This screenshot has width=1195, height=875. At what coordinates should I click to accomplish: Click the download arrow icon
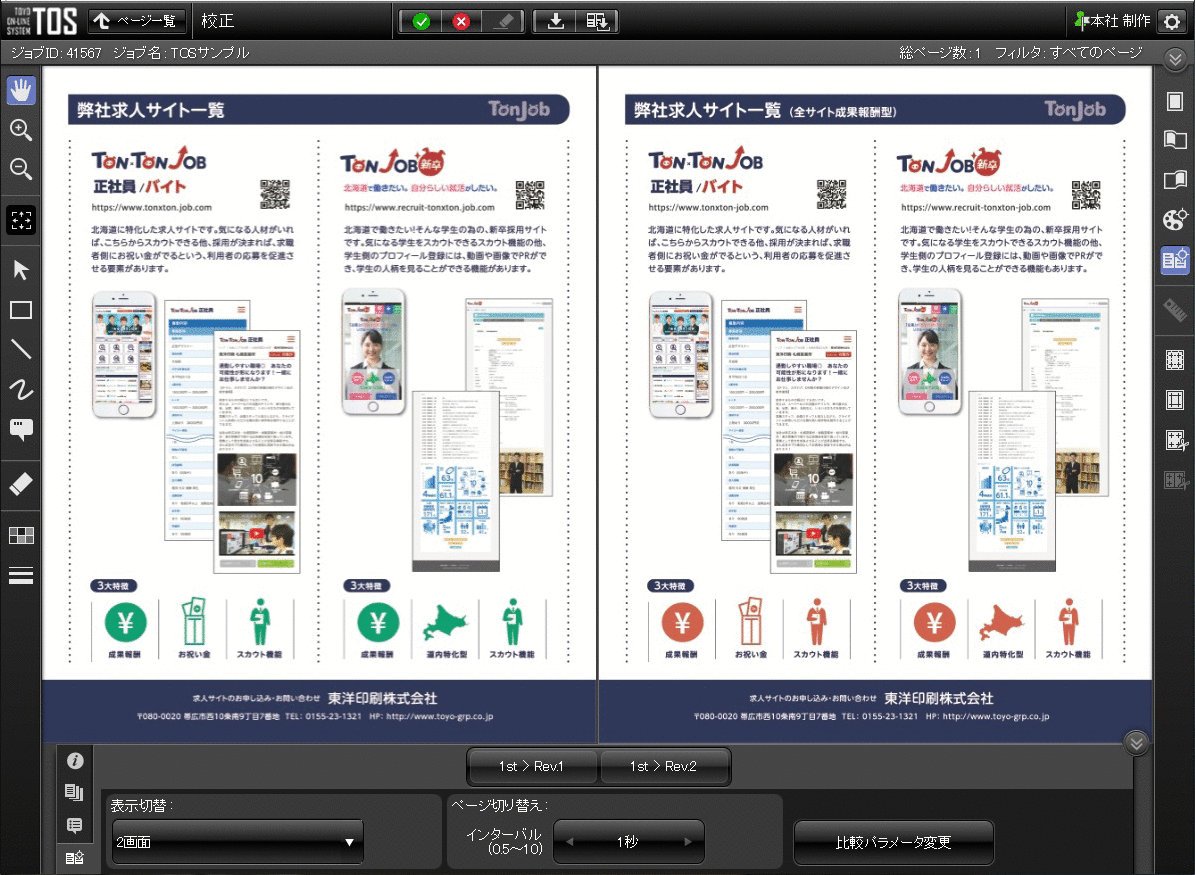(556, 21)
